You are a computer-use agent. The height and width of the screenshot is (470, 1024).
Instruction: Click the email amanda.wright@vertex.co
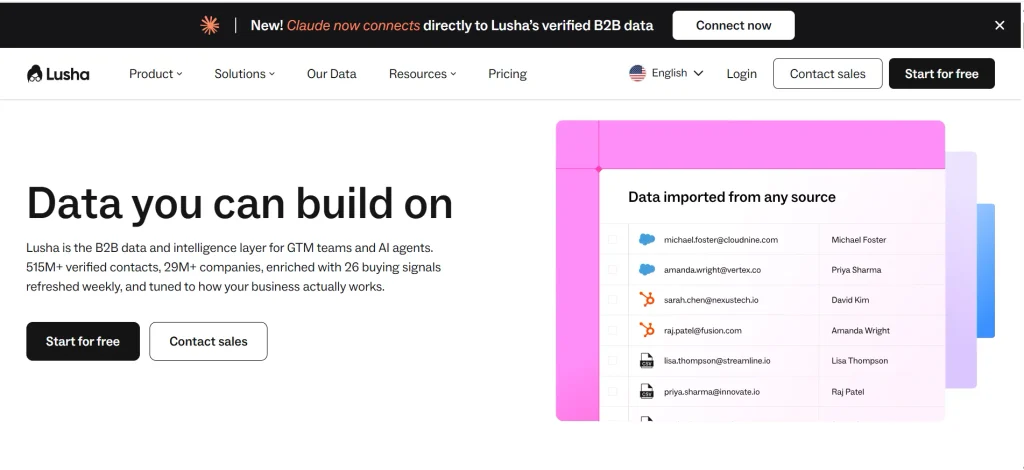(x=712, y=270)
